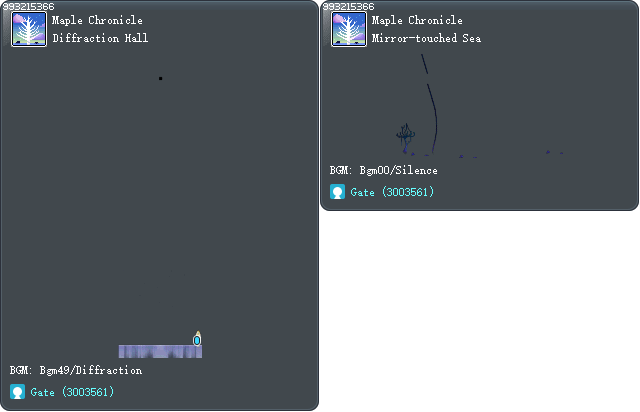Click the map ID 993215366 on left card
640x412 pixels.
click(x=28, y=6)
